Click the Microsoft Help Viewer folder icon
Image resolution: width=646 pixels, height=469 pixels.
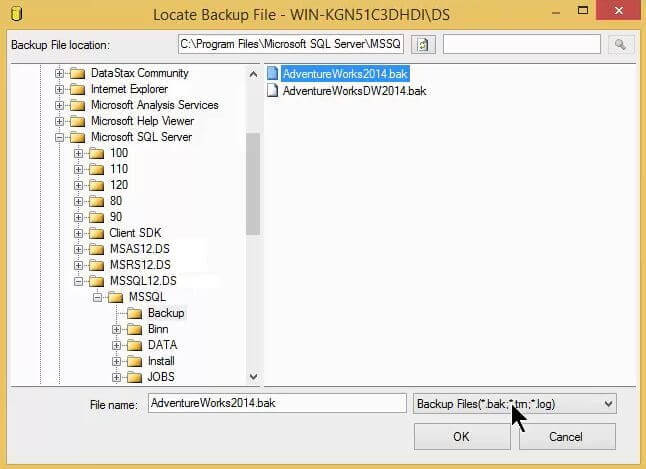[x=77, y=122]
